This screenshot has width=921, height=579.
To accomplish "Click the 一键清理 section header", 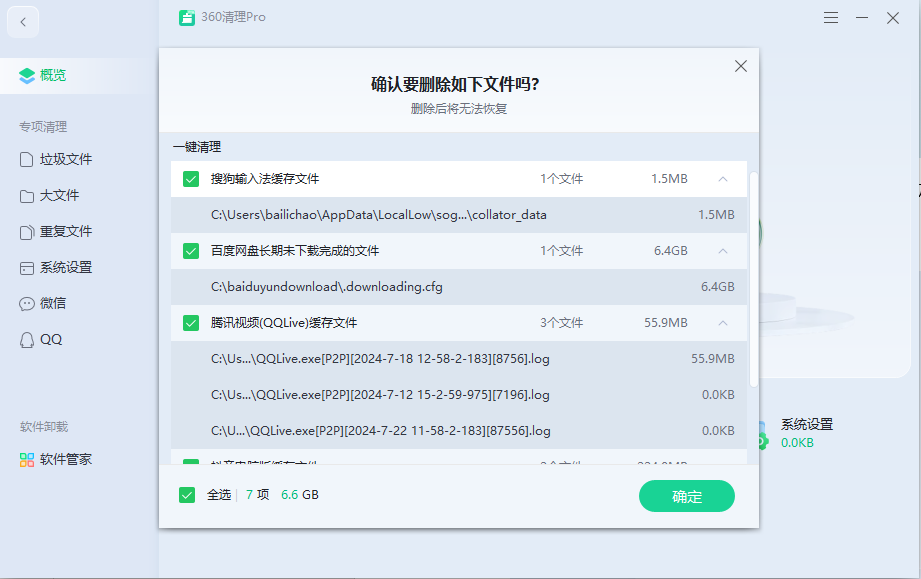I will [x=197, y=147].
